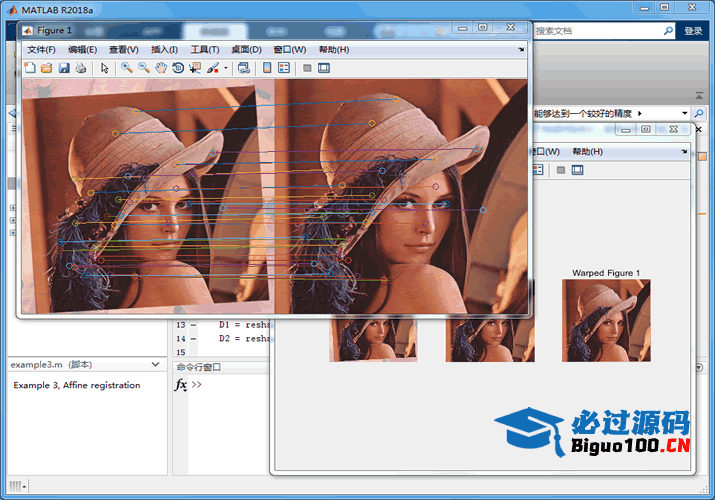Click Show Plot Tools in background figure
Viewport: 715px width, 500px height.
pyautogui.click(x=577, y=170)
